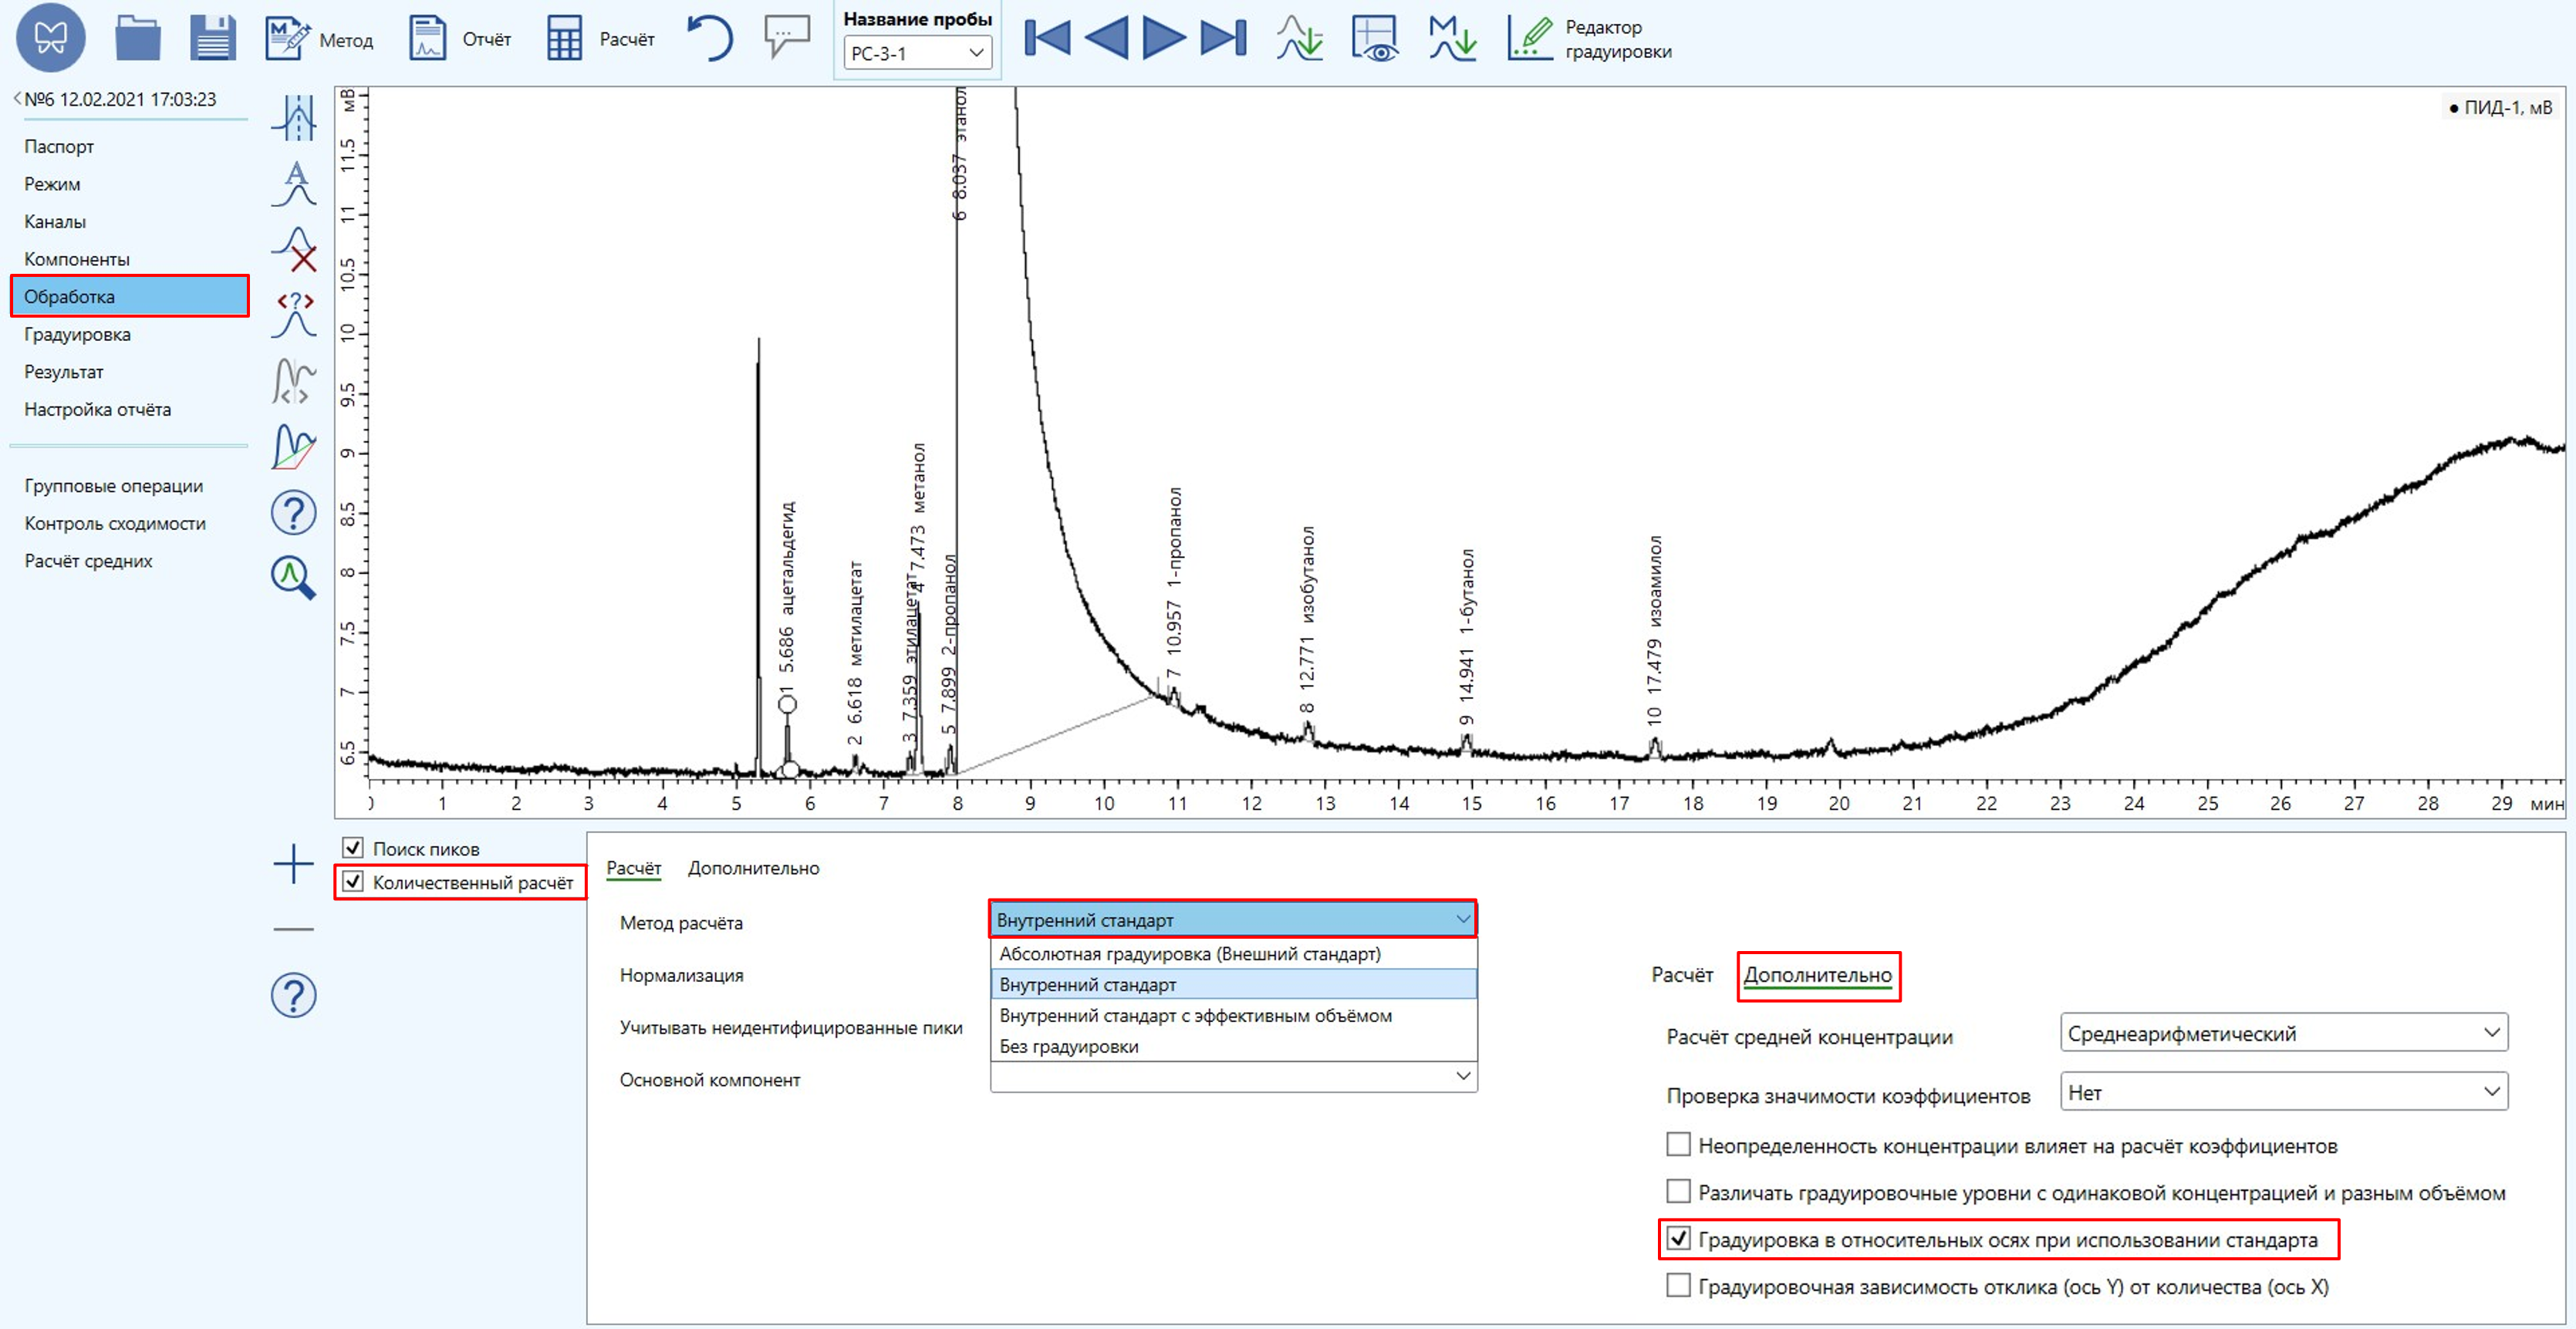Screen dimensions: 2576x1329
Task: Open the Режим section
Action: [52, 184]
